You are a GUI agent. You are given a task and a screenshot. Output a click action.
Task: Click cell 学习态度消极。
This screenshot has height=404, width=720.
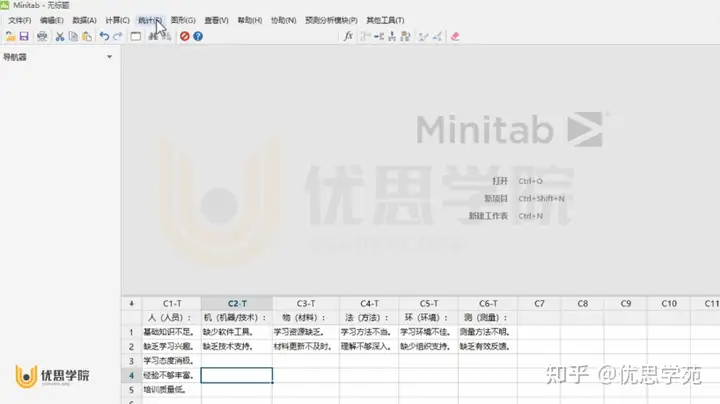click(x=172, y=361)
